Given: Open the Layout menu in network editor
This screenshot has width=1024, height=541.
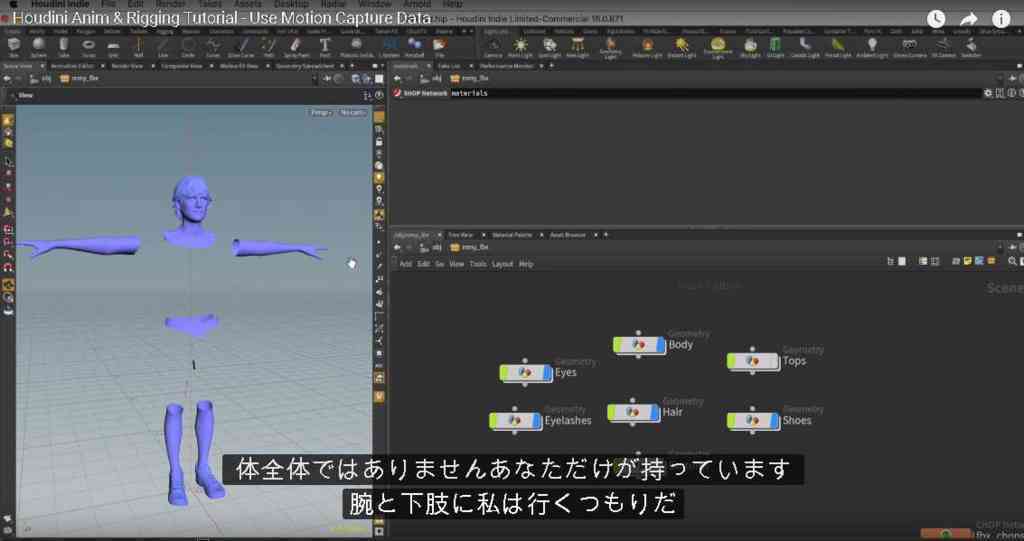Looking at the screenshot, I should [502, 264].
